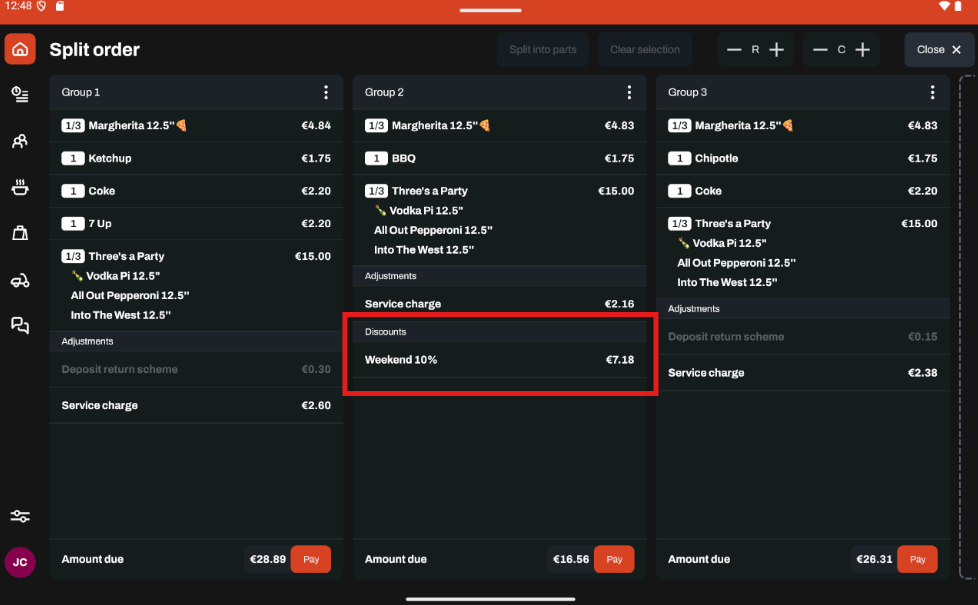Open the chat messages icon
978x605 pixels.
tap(20, 325)
